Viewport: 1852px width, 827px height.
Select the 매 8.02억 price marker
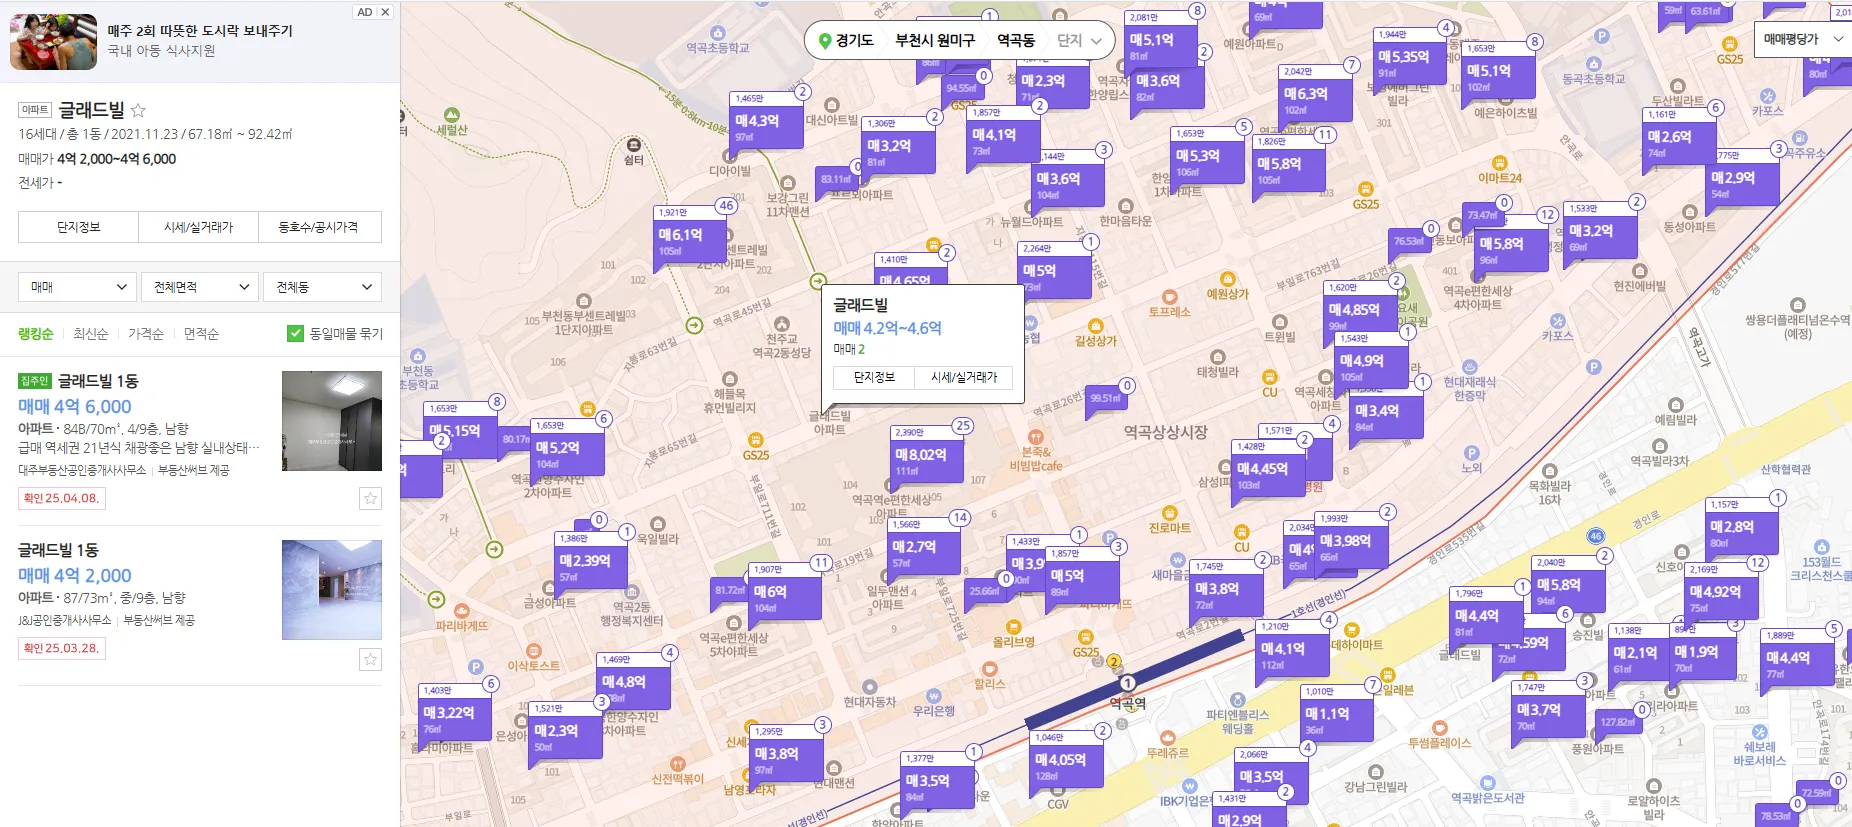[920, 455]
